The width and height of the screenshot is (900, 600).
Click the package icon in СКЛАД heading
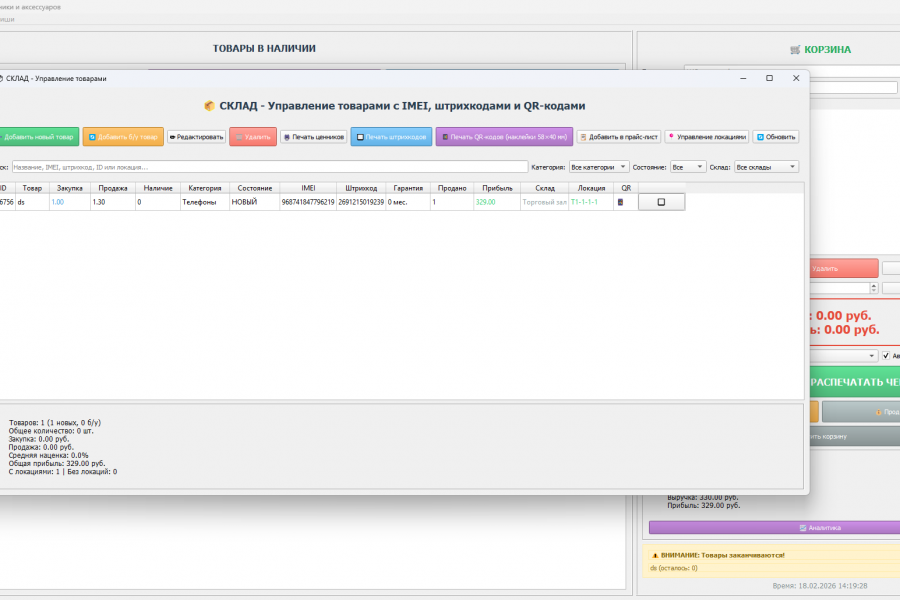tap(209, 106)
